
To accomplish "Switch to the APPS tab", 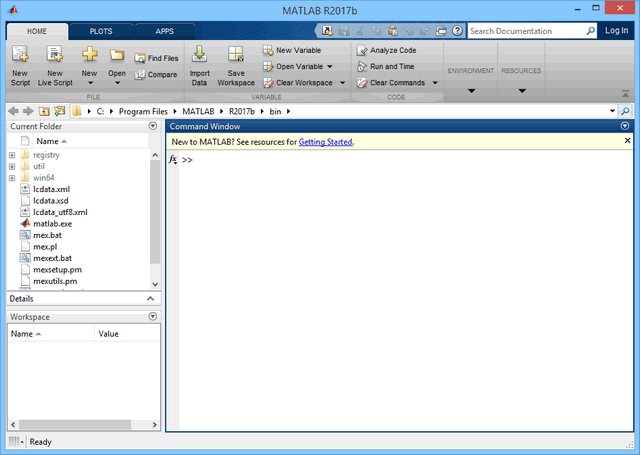I will (x=164, y=31).
